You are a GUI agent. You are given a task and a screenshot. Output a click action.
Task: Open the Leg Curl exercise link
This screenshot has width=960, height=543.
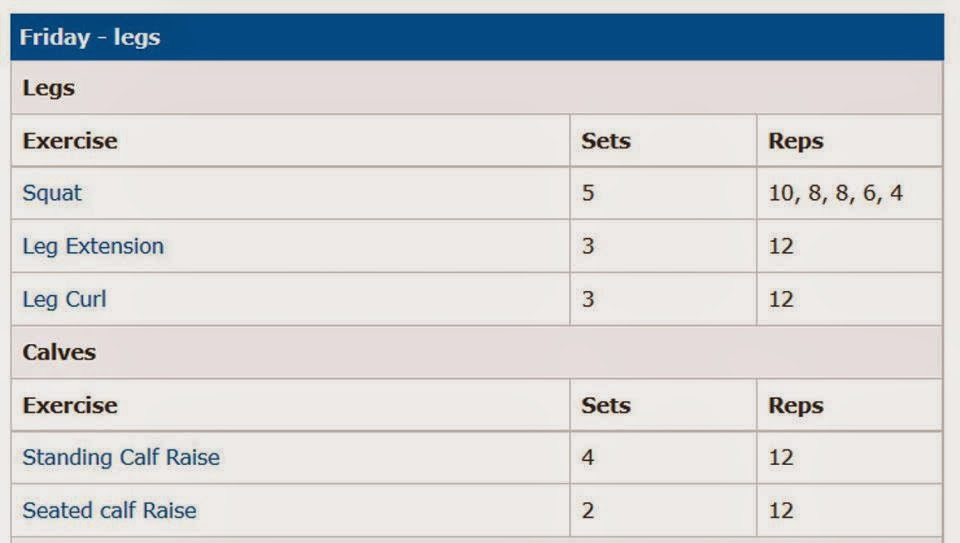tap(64, 299)
